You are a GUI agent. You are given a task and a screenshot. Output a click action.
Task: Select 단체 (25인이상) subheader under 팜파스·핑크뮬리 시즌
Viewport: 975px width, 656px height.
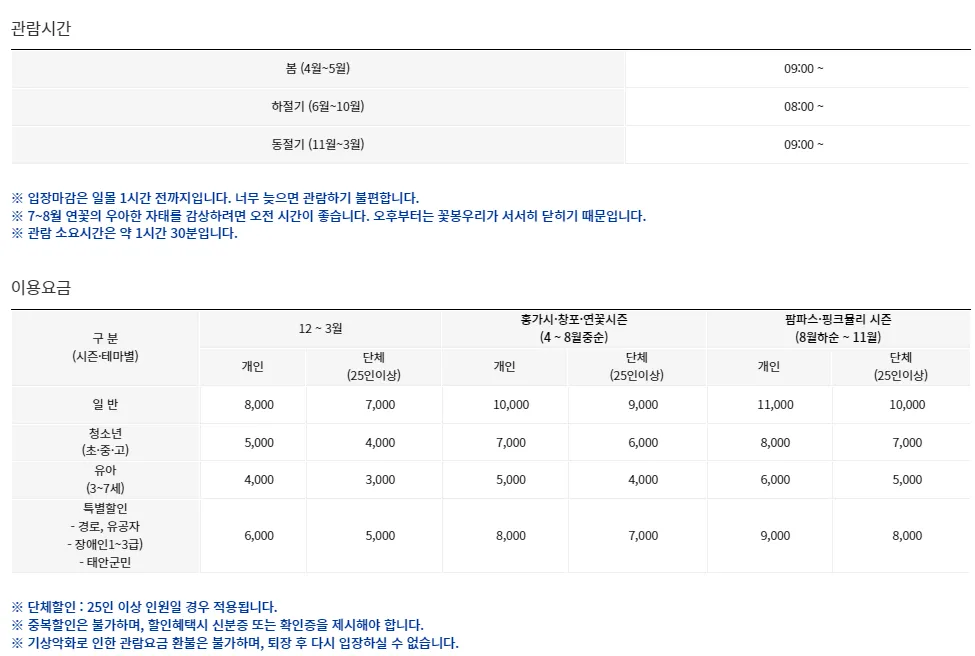click(x=901, y=366)
